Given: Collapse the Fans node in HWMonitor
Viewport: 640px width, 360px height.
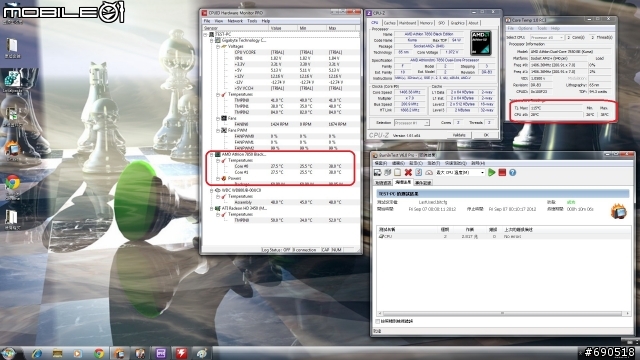Looking at the screenshot, I should coord(218,118).
